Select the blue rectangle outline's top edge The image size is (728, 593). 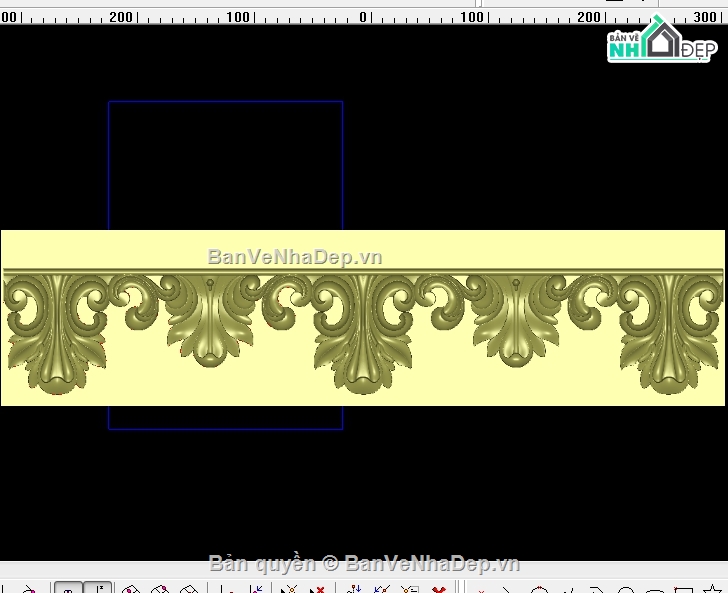tap(225, 101)
